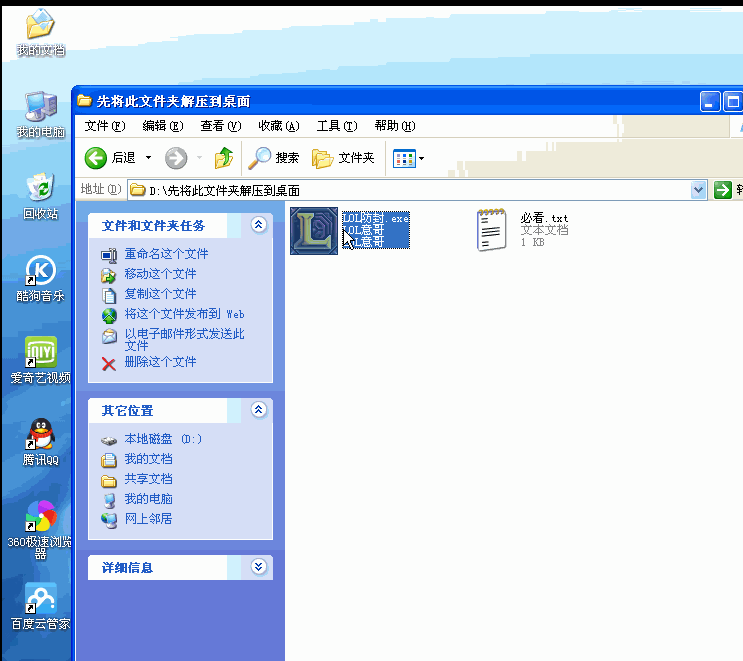Open the 文件(F) menu

click(105, 126)
